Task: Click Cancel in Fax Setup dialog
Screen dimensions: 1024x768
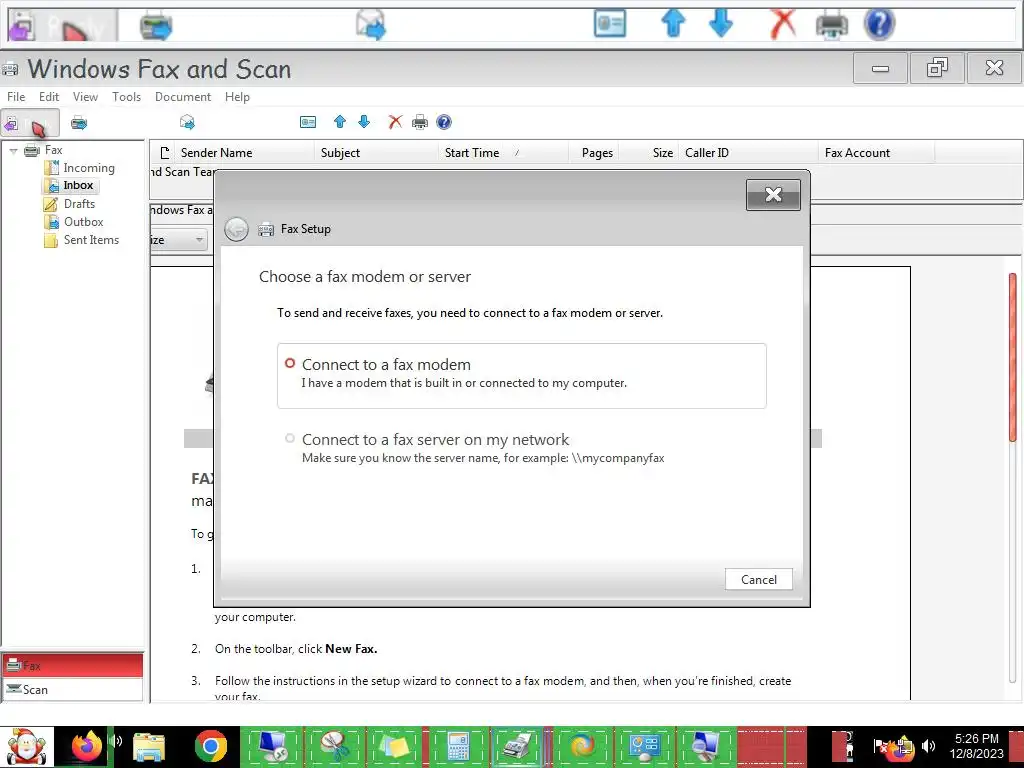Action: (x=758, y=579)
